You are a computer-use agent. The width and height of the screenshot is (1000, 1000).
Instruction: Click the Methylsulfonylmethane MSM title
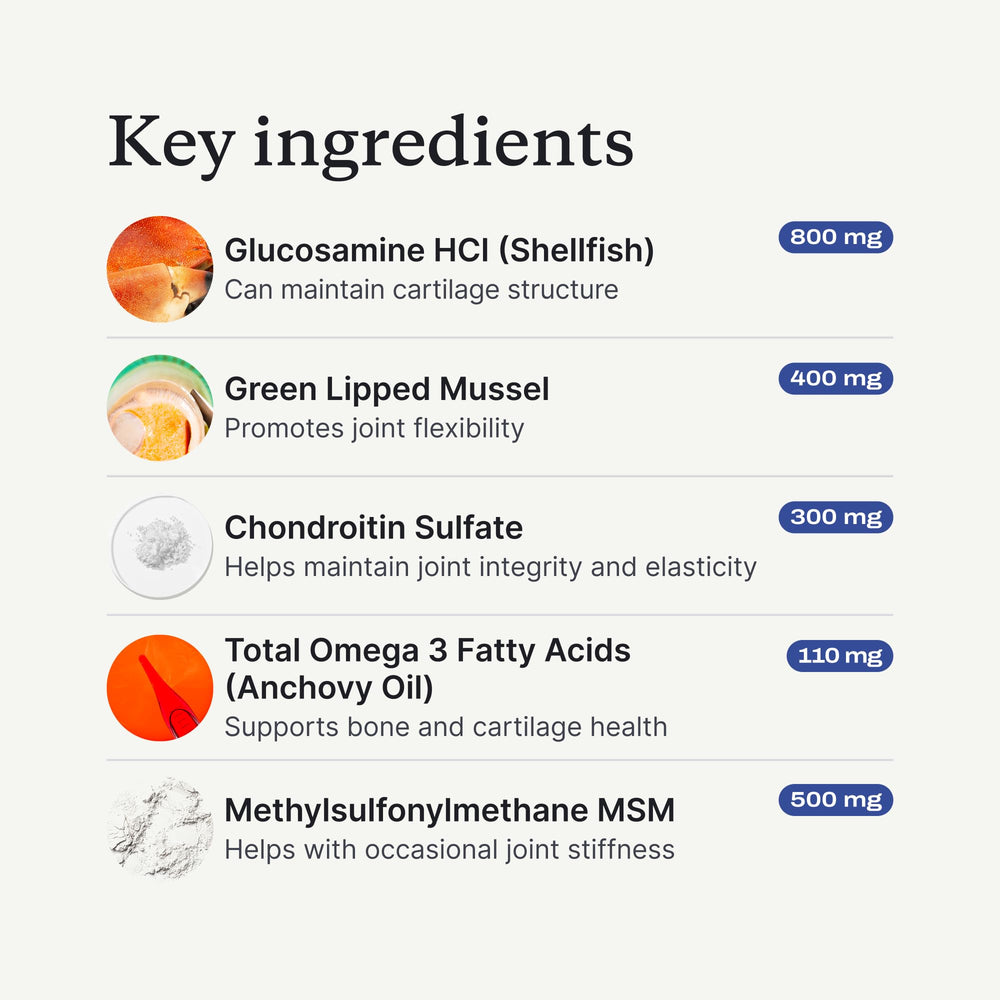pos(450,811)
